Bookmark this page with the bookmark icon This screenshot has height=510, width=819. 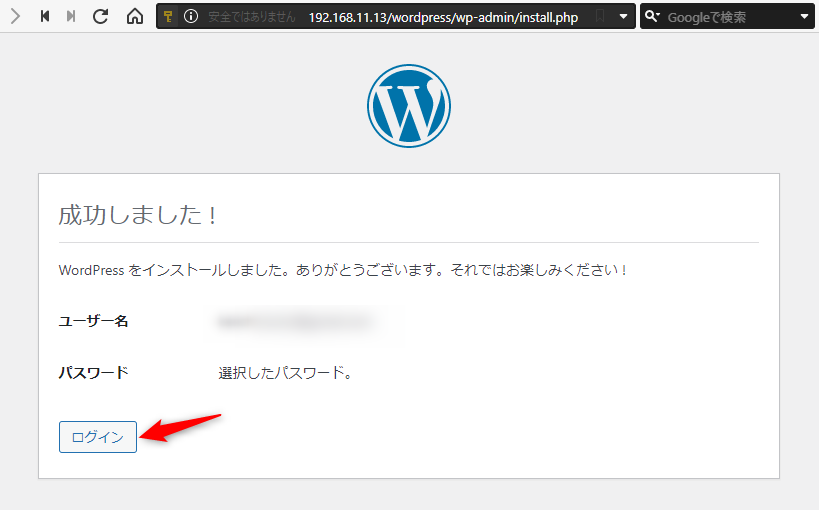coord(600,17)
